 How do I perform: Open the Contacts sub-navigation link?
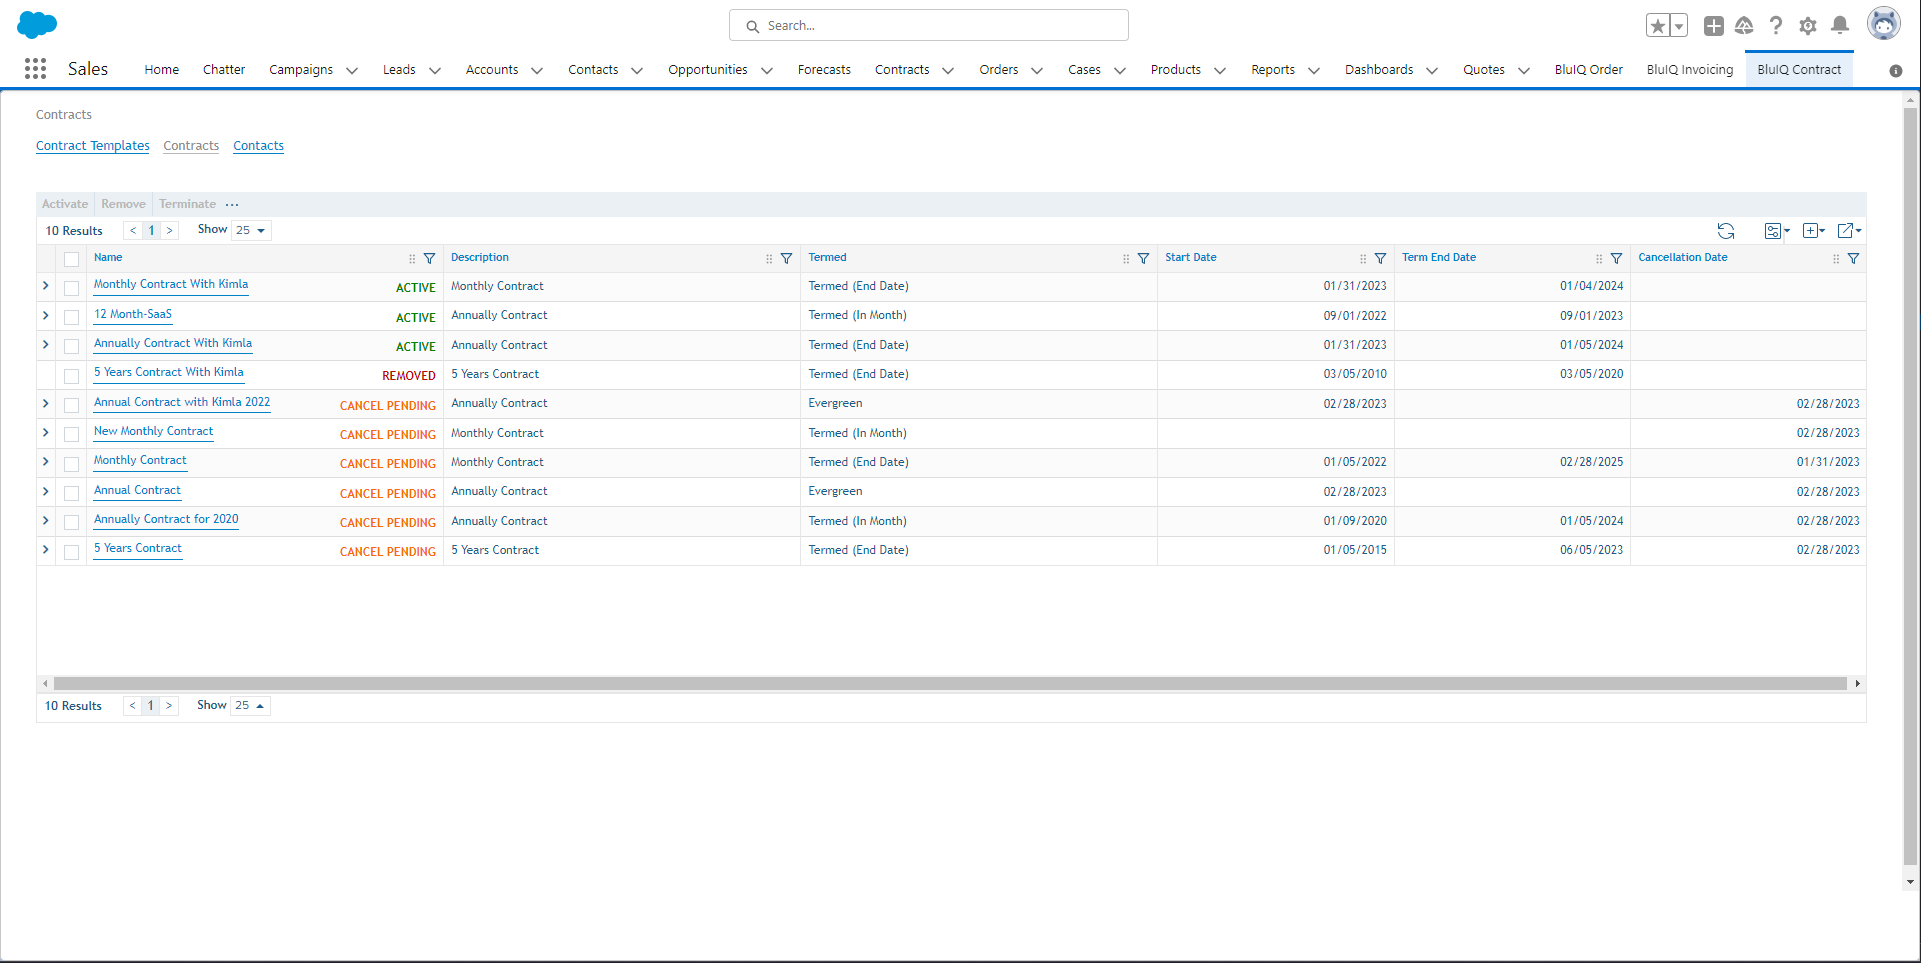click(x=259, y=146)
